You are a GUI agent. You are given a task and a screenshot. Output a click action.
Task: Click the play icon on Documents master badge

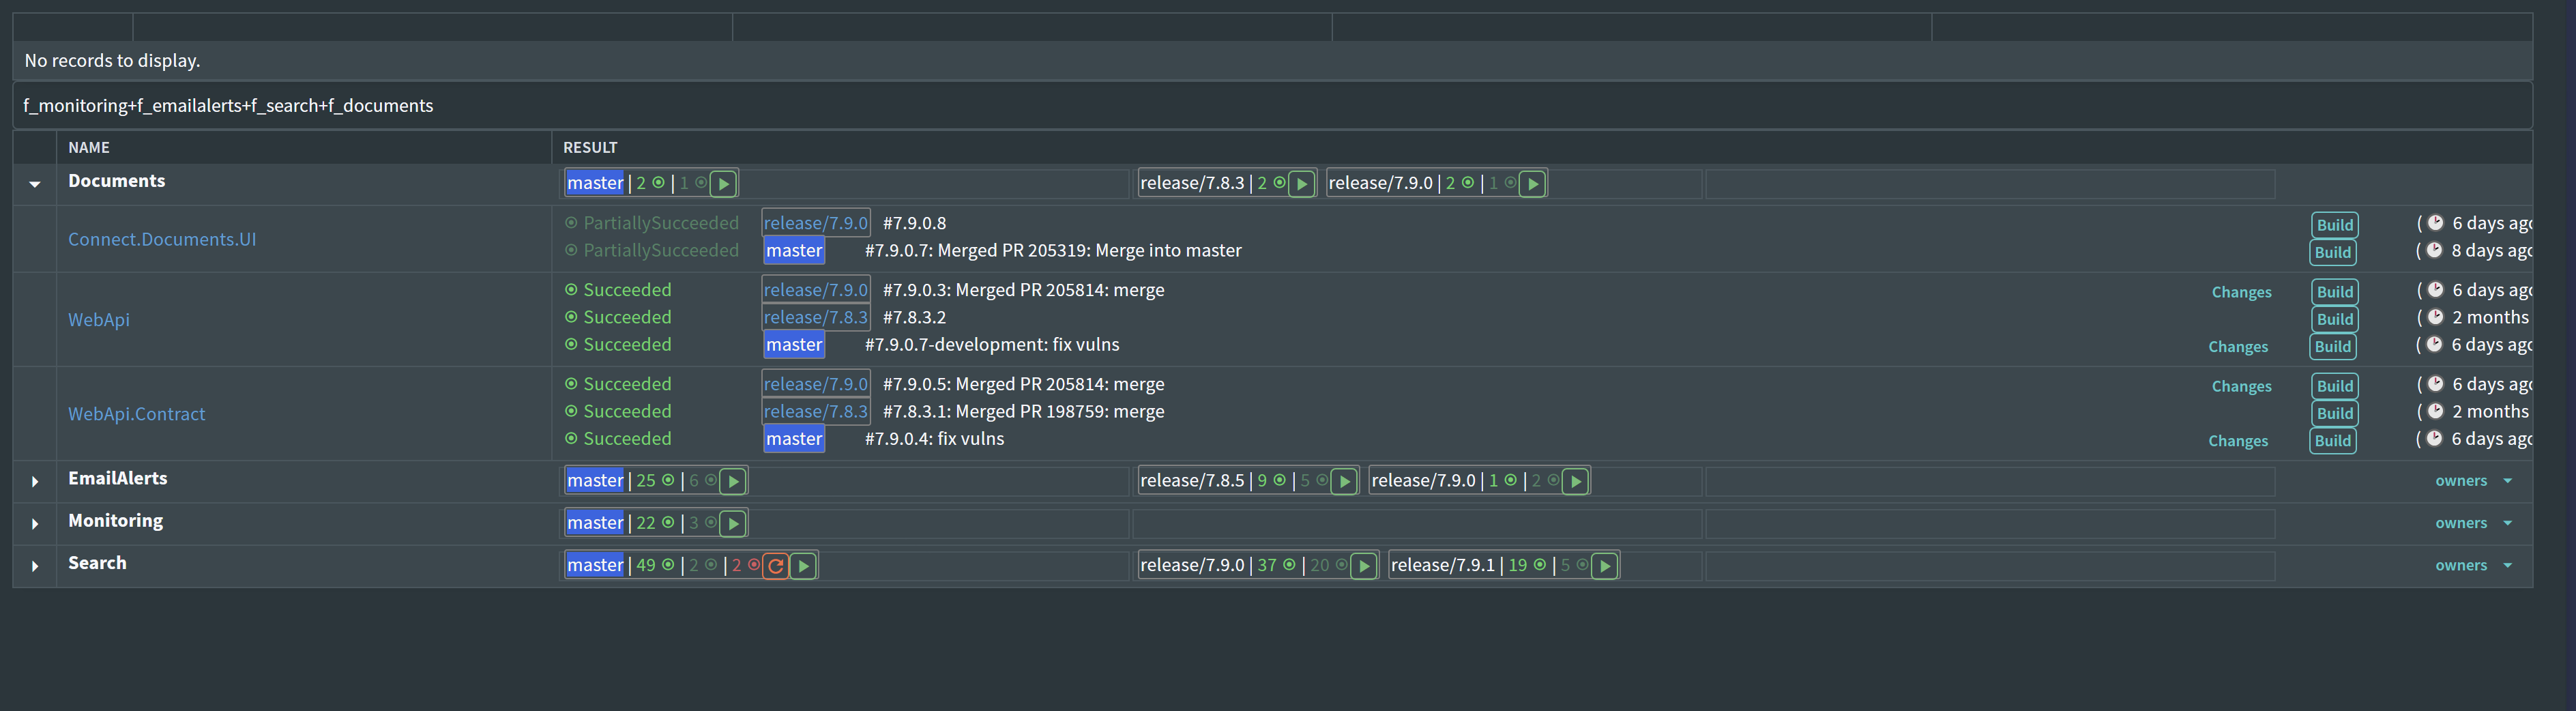723,184
